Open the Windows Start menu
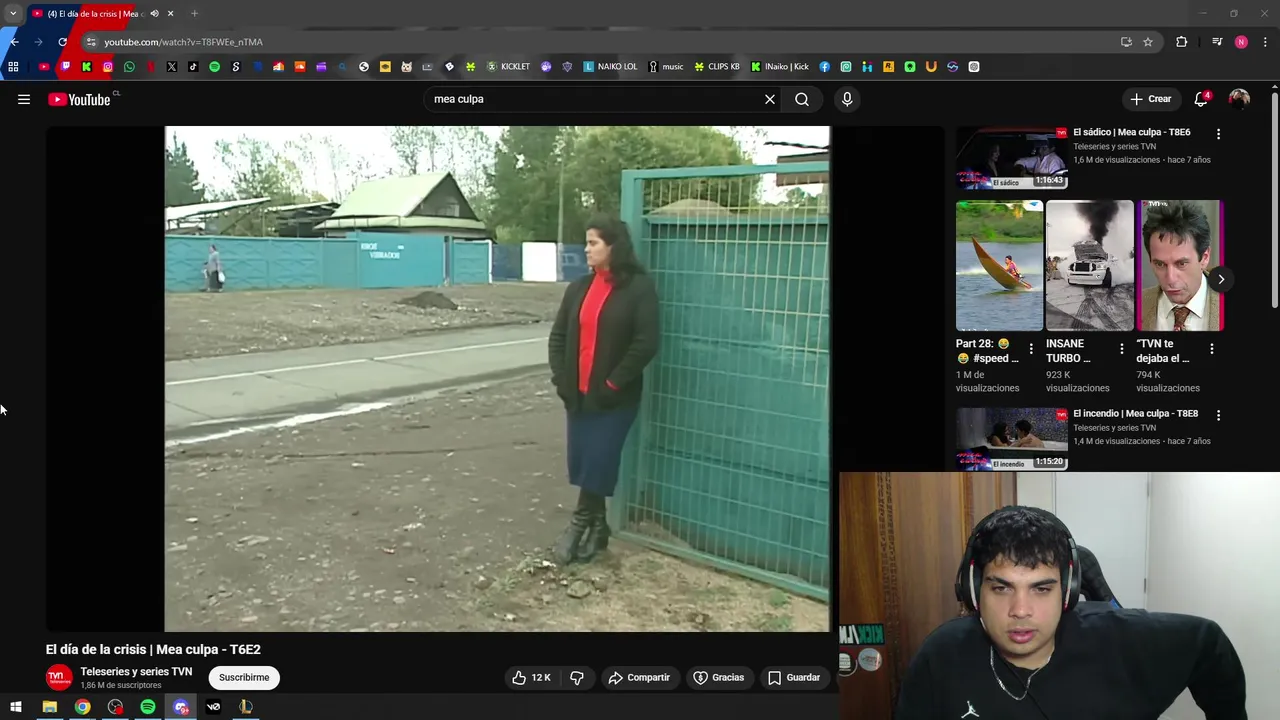 tap(16, 707)
